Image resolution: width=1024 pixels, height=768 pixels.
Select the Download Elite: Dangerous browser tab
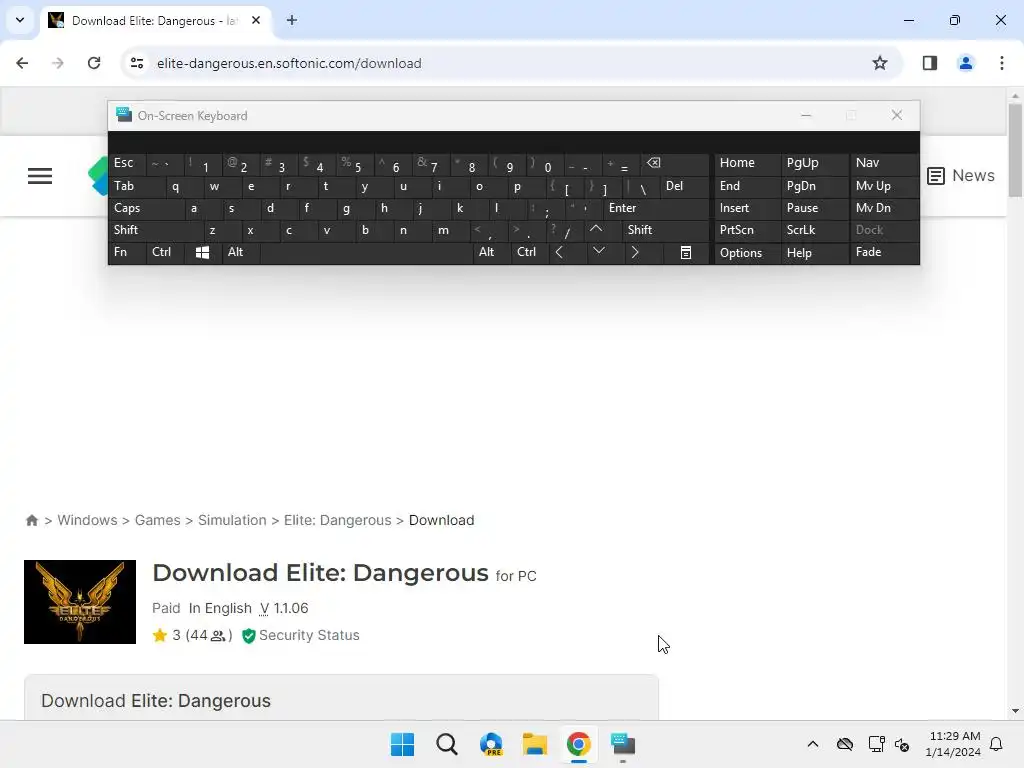point(155,21)
